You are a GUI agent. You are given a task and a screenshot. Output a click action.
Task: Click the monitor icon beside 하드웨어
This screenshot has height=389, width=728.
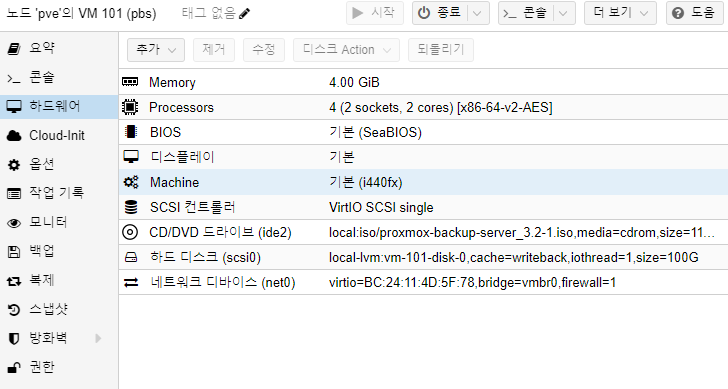click(14, 107)
